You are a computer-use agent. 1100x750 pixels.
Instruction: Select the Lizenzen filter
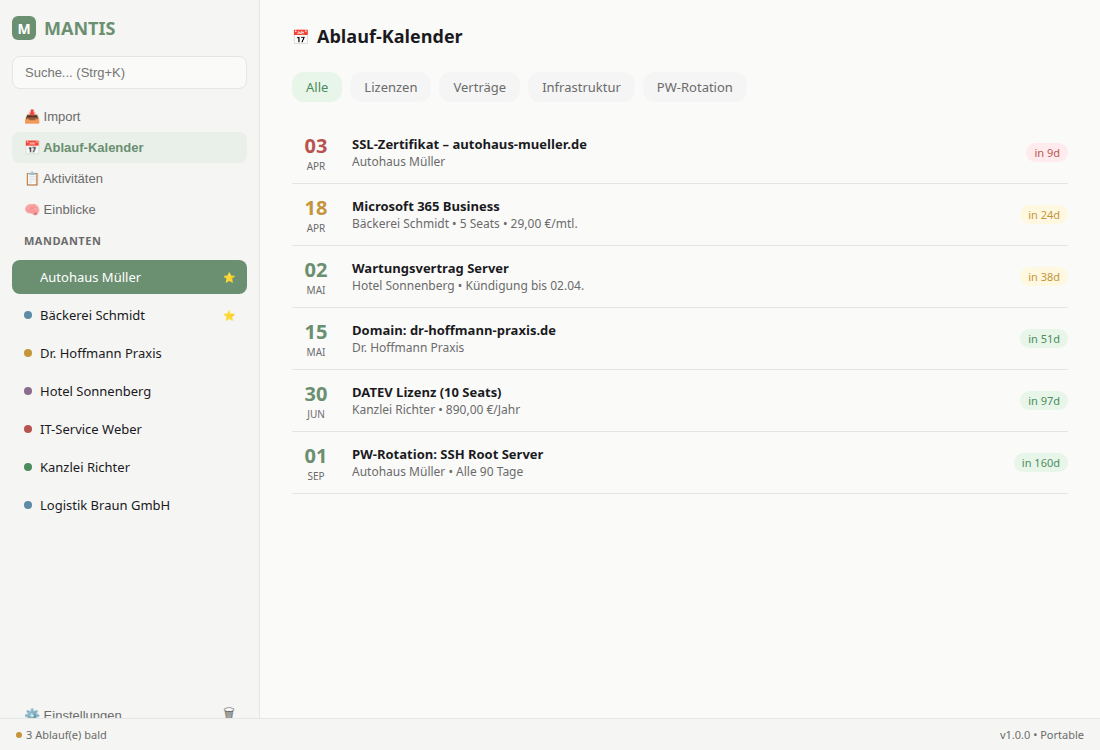click(x=390, y=87)
